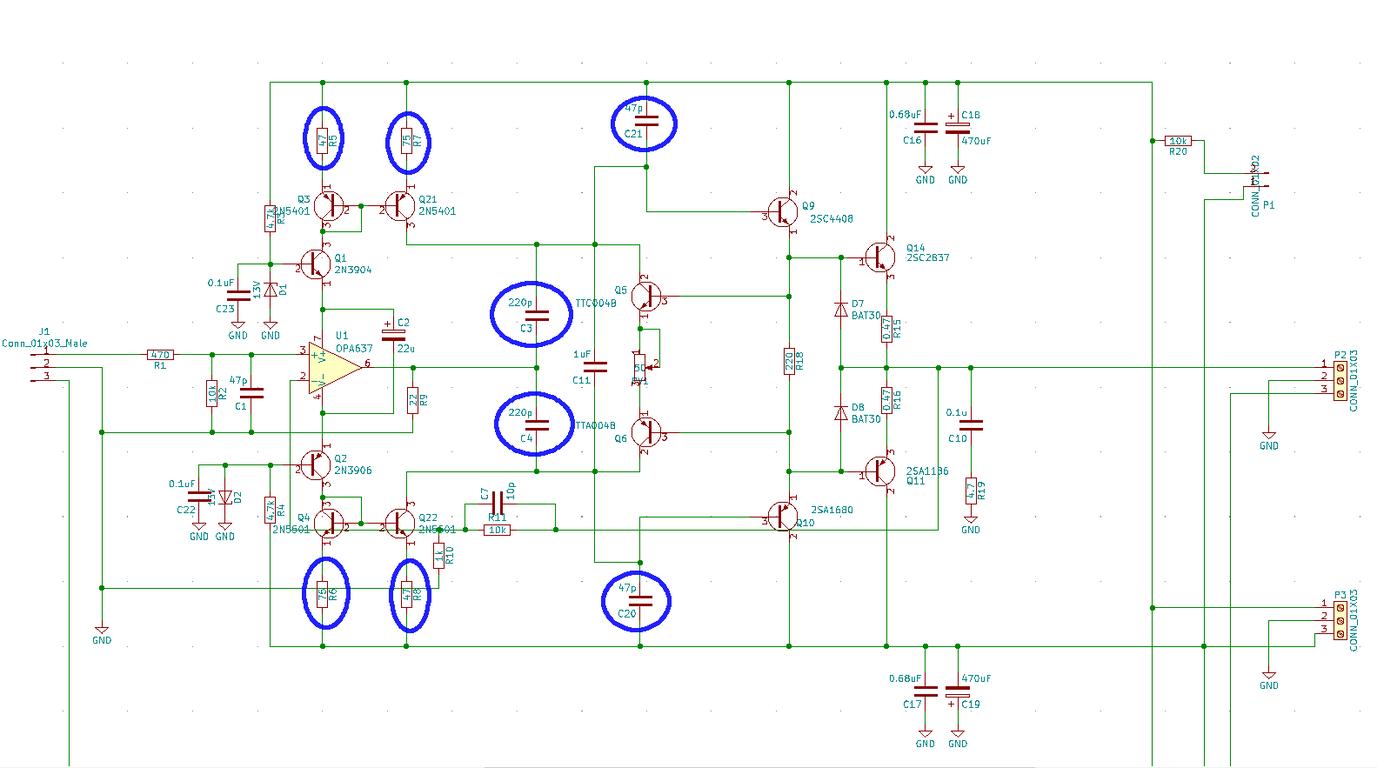Select transistor Q10 2SA1680
This screenshot has width=1377, height=768.
point(782,518)
